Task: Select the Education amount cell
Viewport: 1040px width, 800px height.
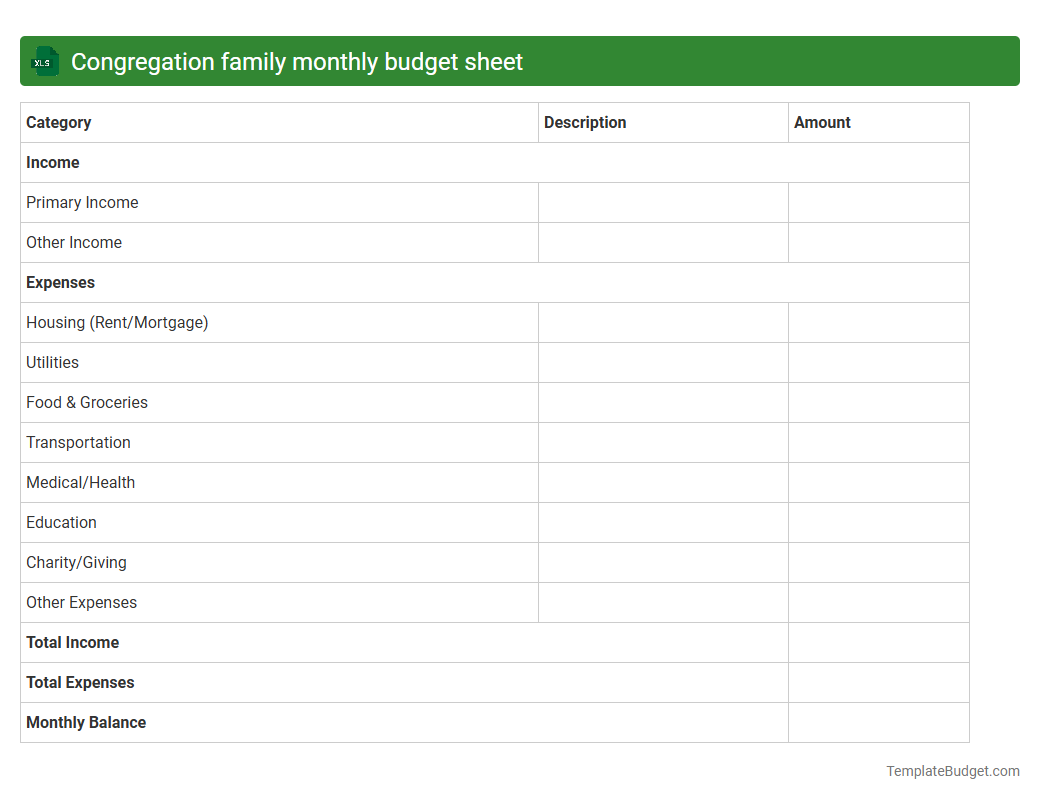Action: 878,522
